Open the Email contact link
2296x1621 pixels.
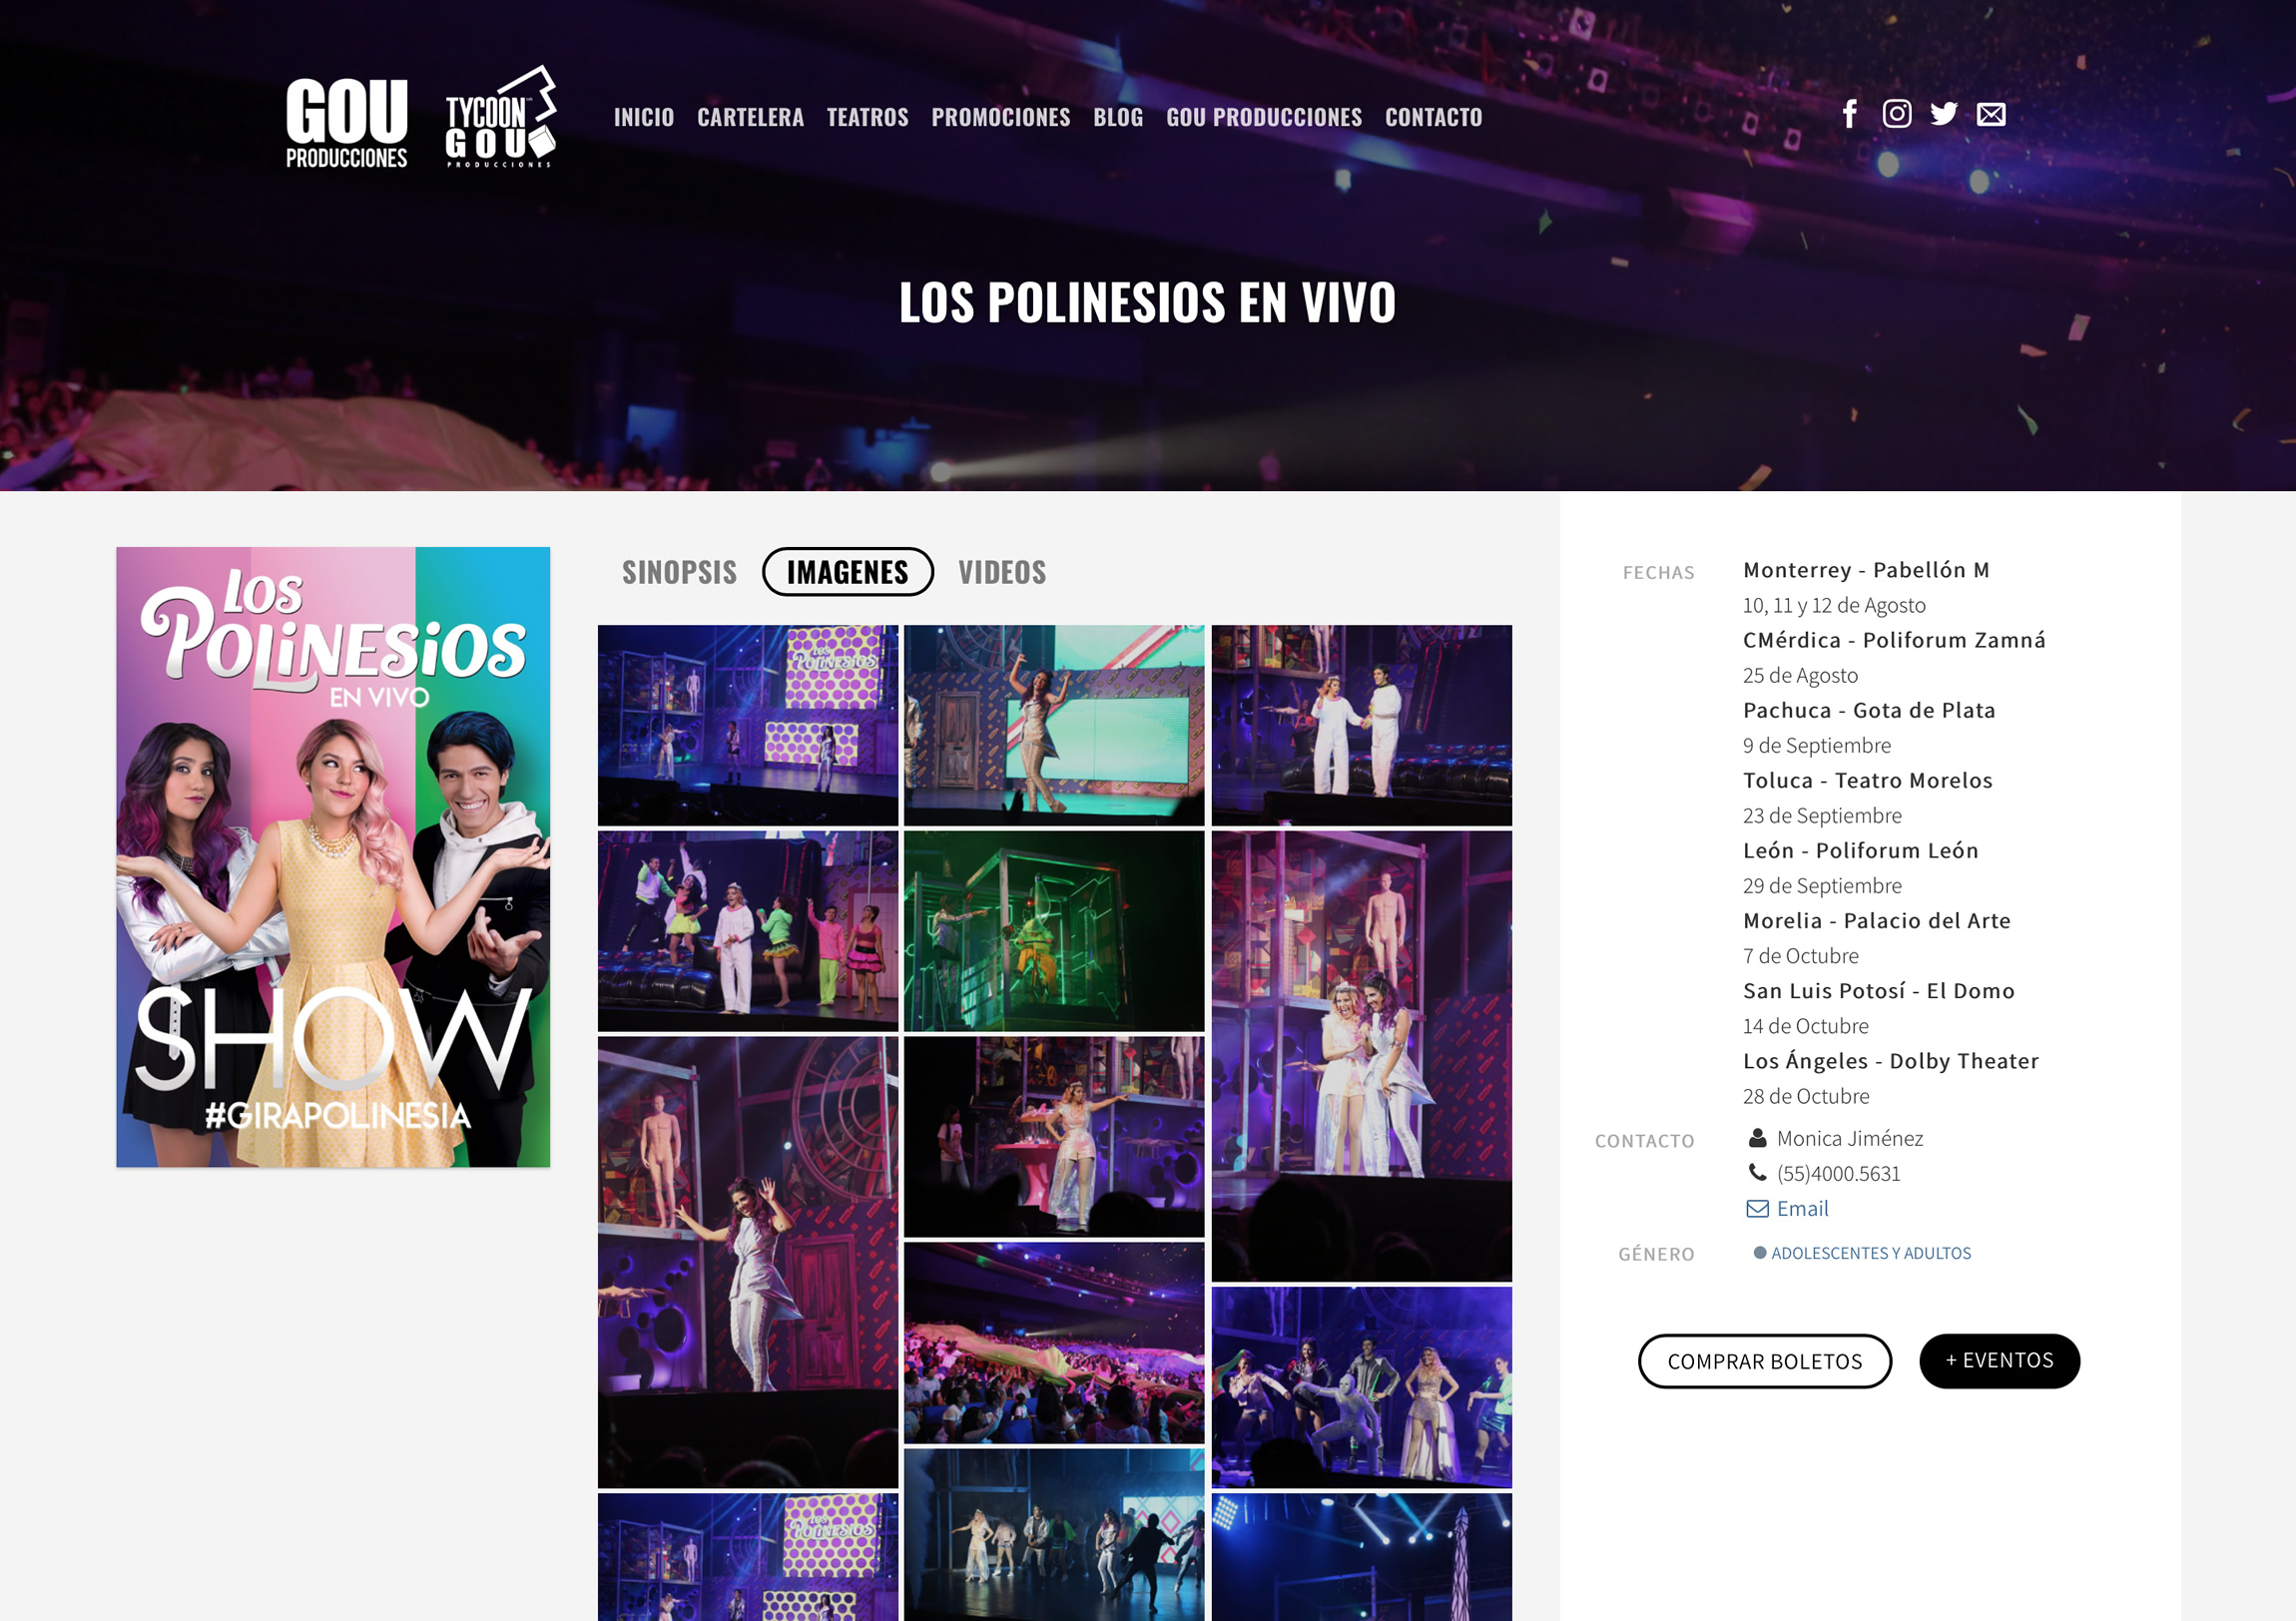click(x=1803, y=1208)
